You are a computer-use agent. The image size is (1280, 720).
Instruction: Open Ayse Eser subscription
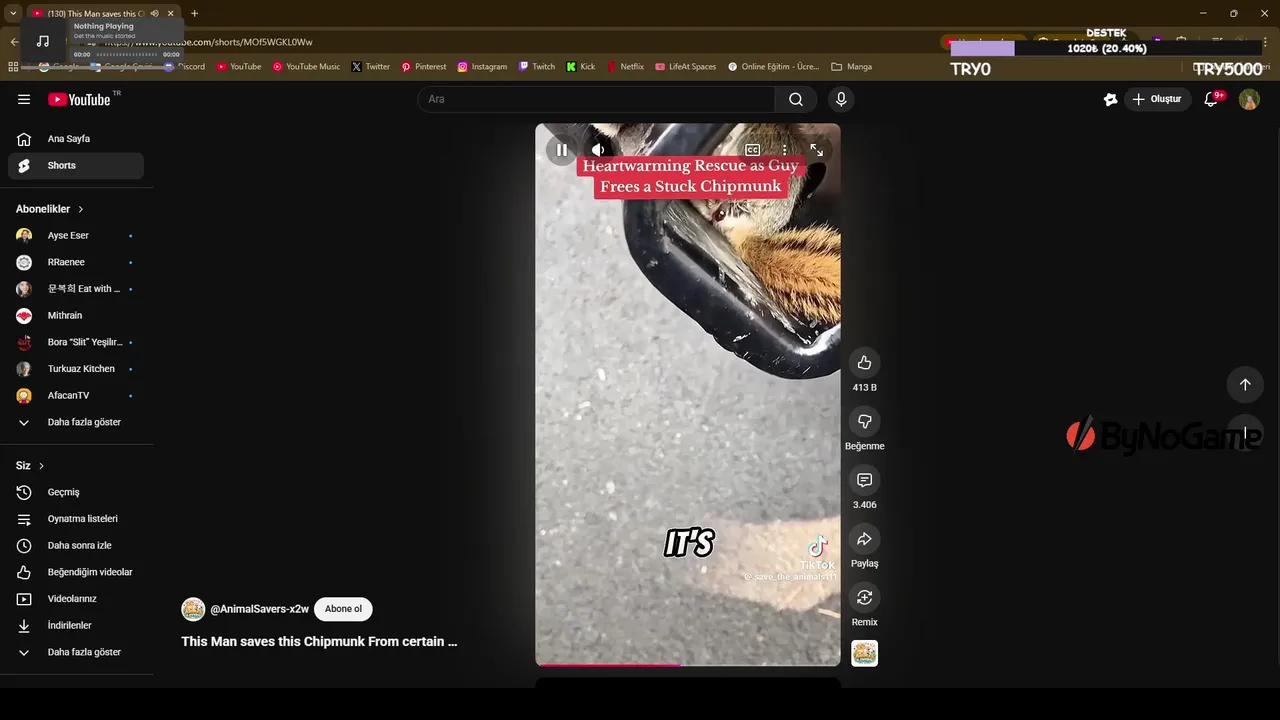pos(76,236)
